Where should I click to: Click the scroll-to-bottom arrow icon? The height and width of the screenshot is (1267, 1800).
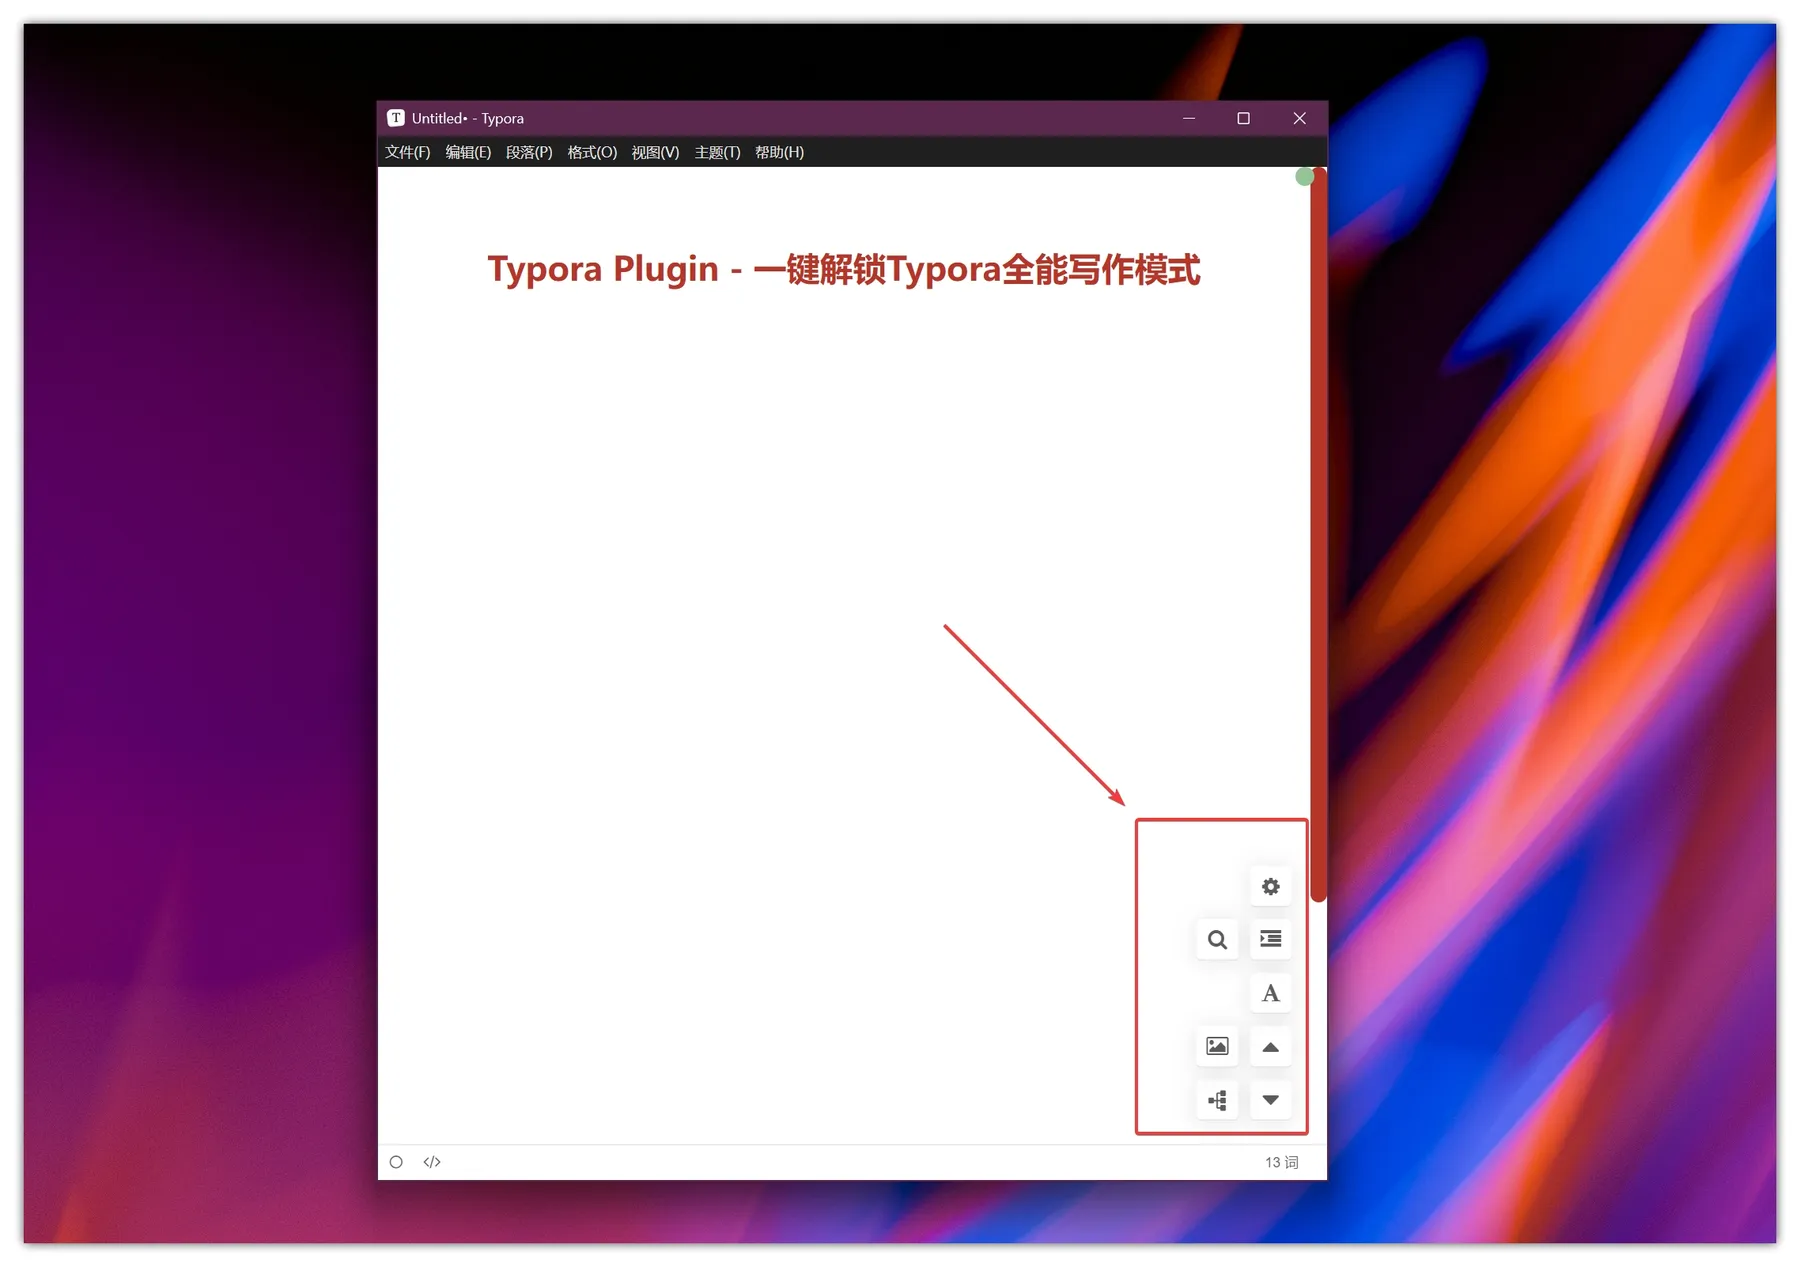click(1269, 1100)
